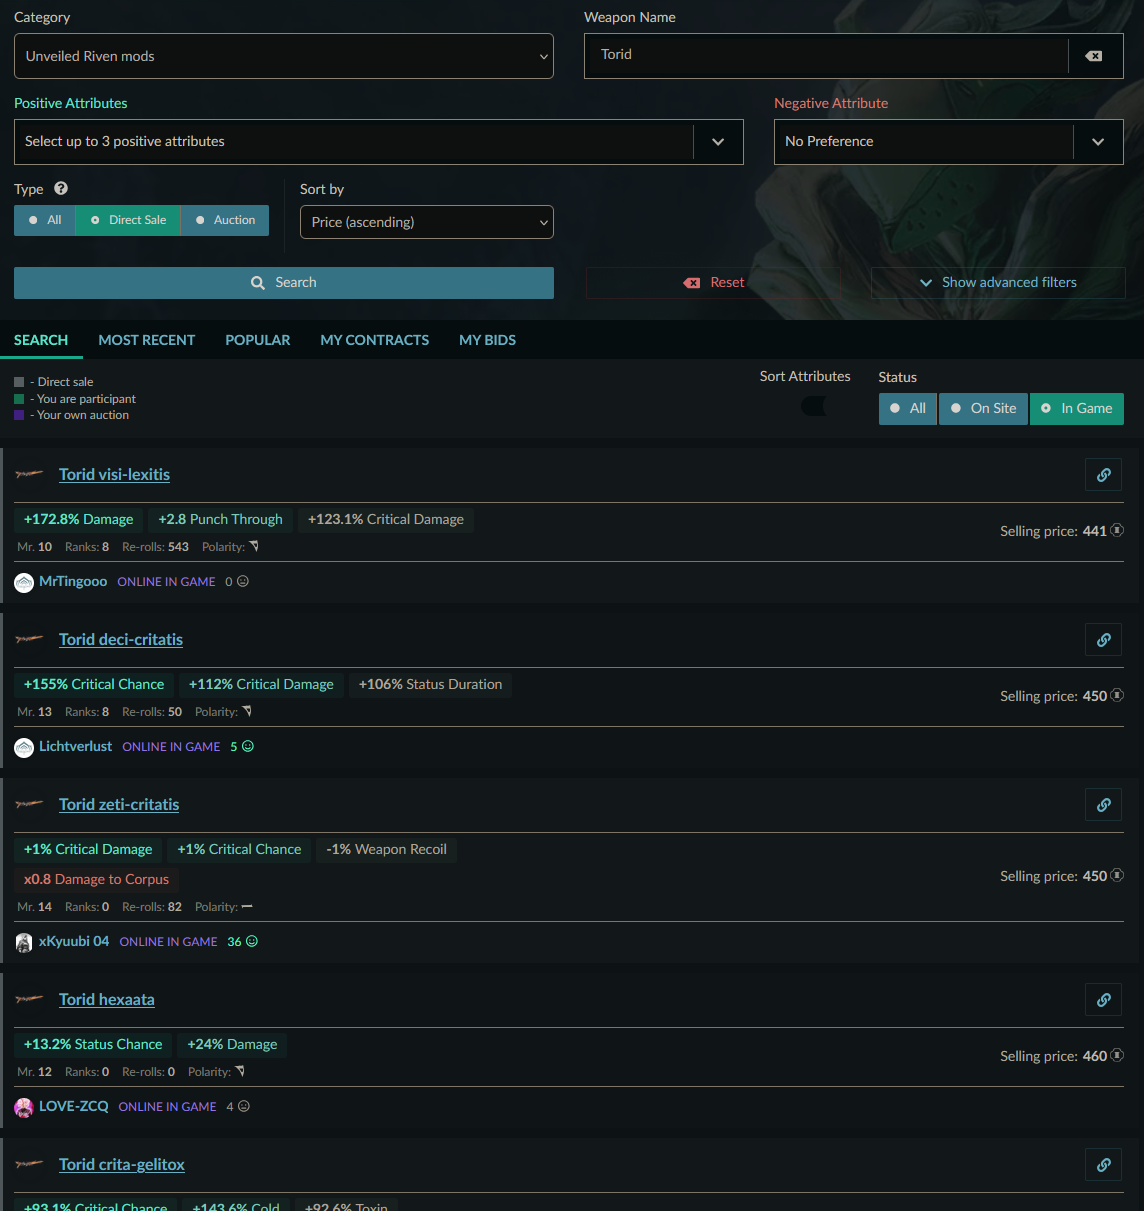Click LOVE-ZCQ's avatar icon

point(24,1107)
